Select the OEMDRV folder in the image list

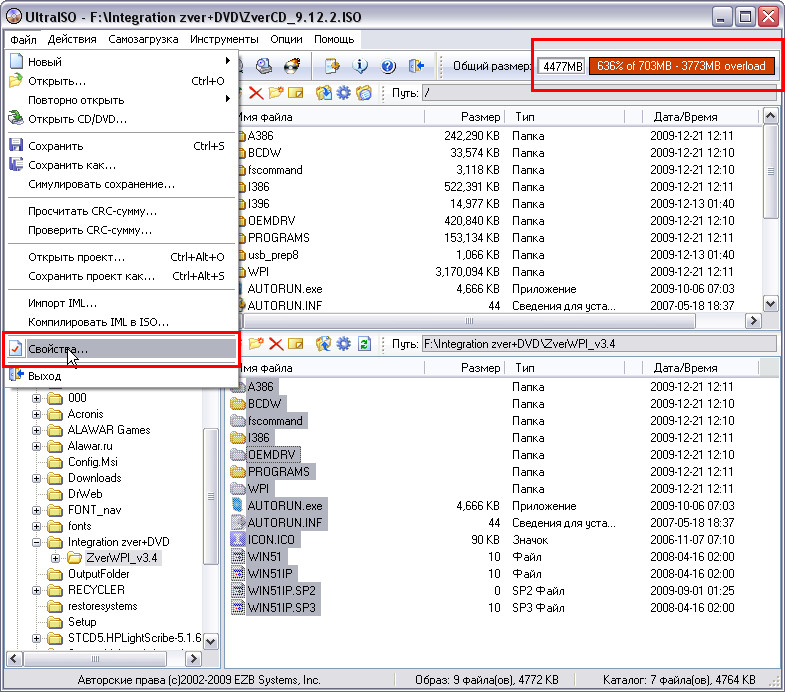(271, 220)
